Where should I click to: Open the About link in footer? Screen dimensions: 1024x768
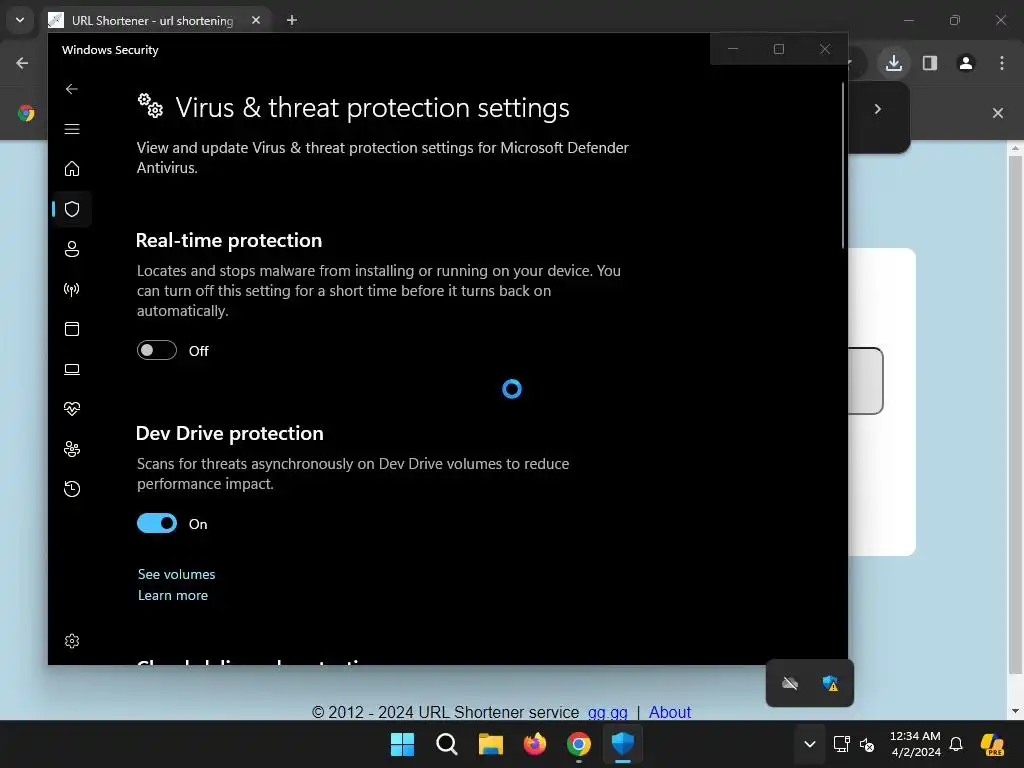(669, 712)
